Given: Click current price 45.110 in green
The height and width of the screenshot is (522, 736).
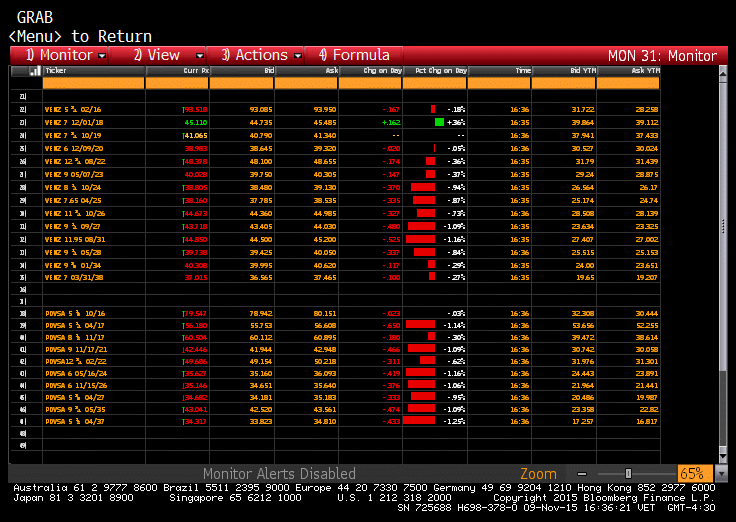Looking at the screenshot, I should (196, 123).
